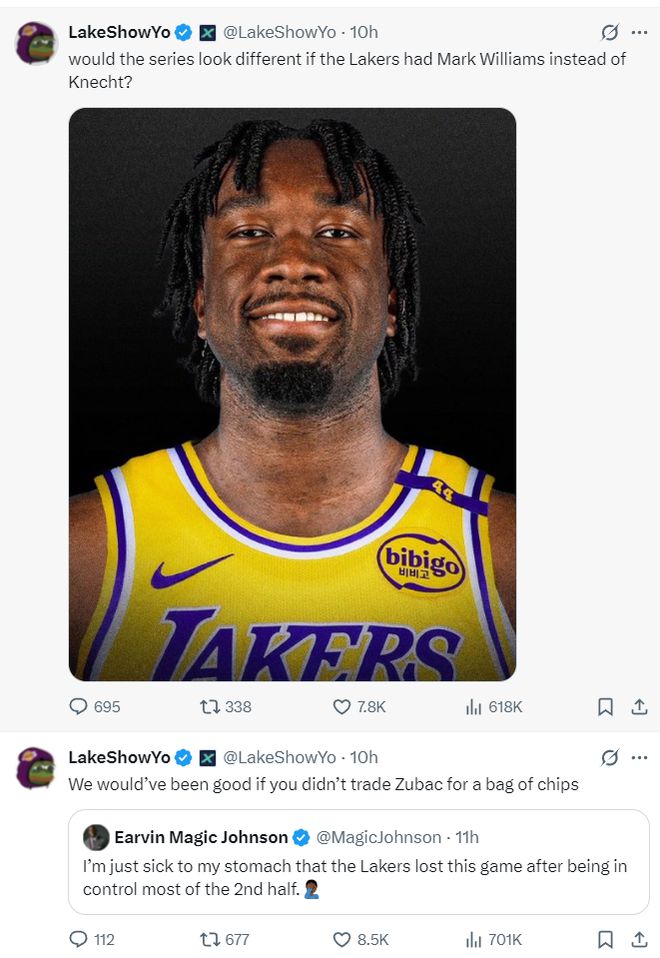
Task: Open LakeShowYo avatar on second tweet
Action: click(36, 768)
